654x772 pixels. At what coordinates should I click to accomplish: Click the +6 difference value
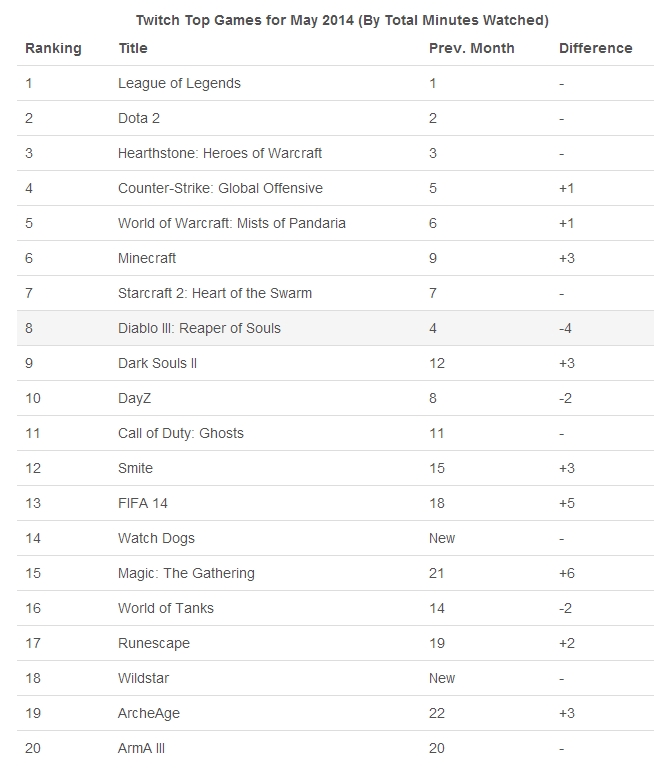click(569, 573)
